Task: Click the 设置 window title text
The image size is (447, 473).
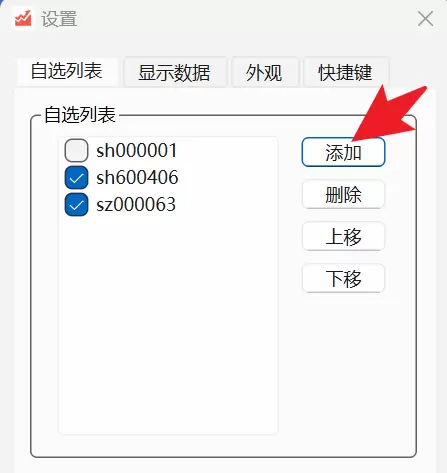Action: [59, 19]
